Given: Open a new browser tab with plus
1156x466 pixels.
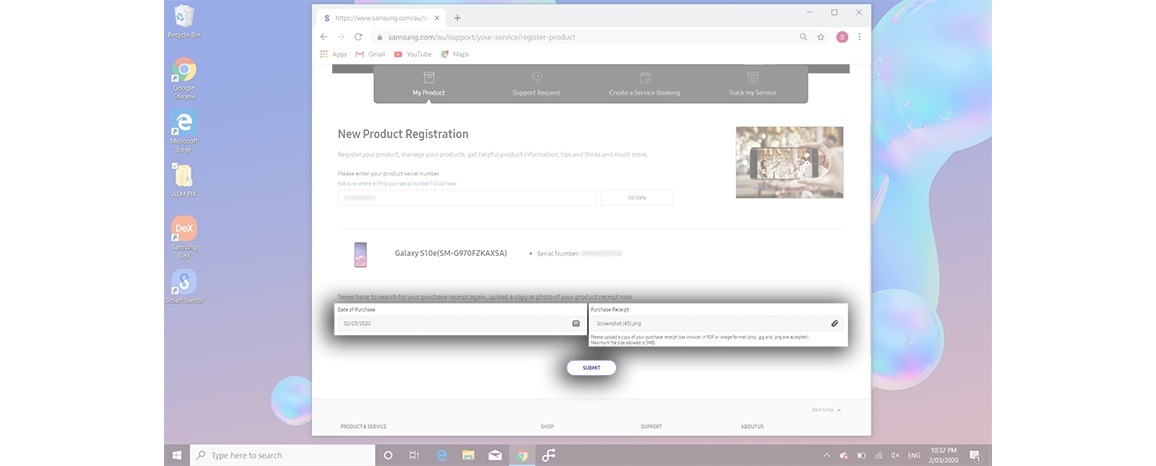Looking at the screenshot, I should click(457, 18).
